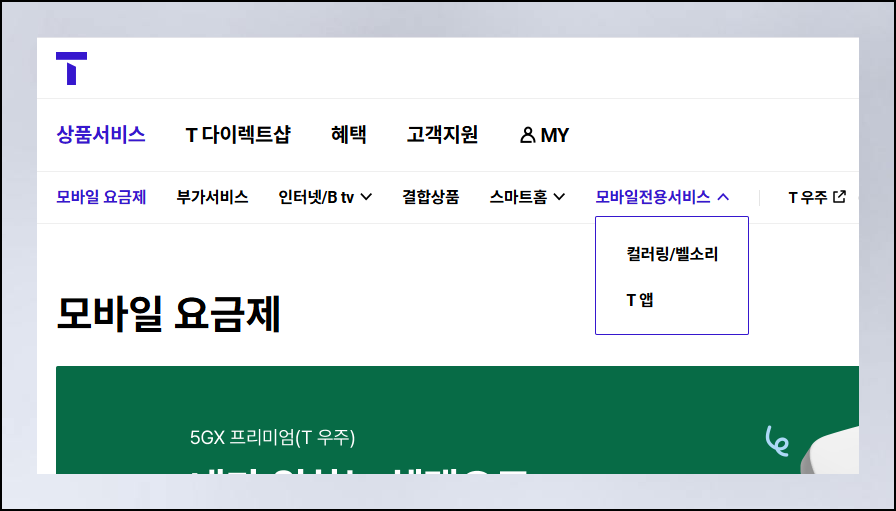The image size is (896, 511).
Task: Click the light blue swirl doodle in the banner
Action: click(x=777, y=441)
